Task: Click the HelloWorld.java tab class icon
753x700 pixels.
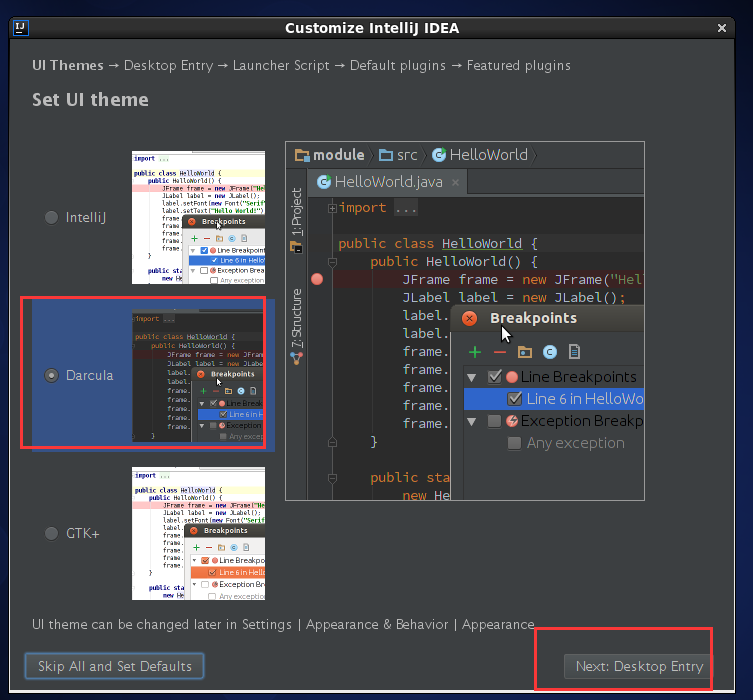Action: 324,181
